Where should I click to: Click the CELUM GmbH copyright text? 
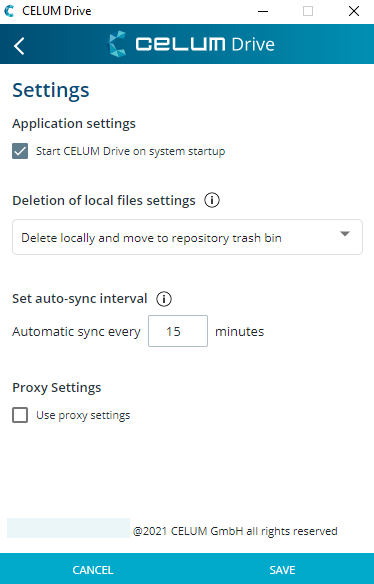pyautogui.click(x=235, y=531)
